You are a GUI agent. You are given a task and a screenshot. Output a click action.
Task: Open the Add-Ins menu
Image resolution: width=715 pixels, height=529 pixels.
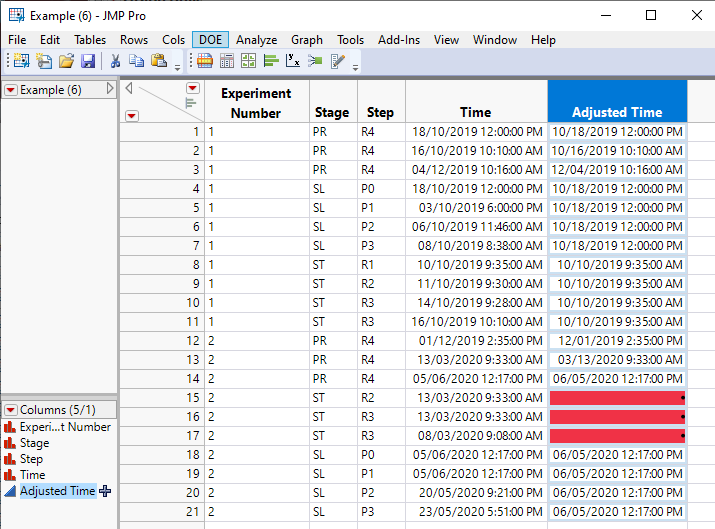click(399, 40)
